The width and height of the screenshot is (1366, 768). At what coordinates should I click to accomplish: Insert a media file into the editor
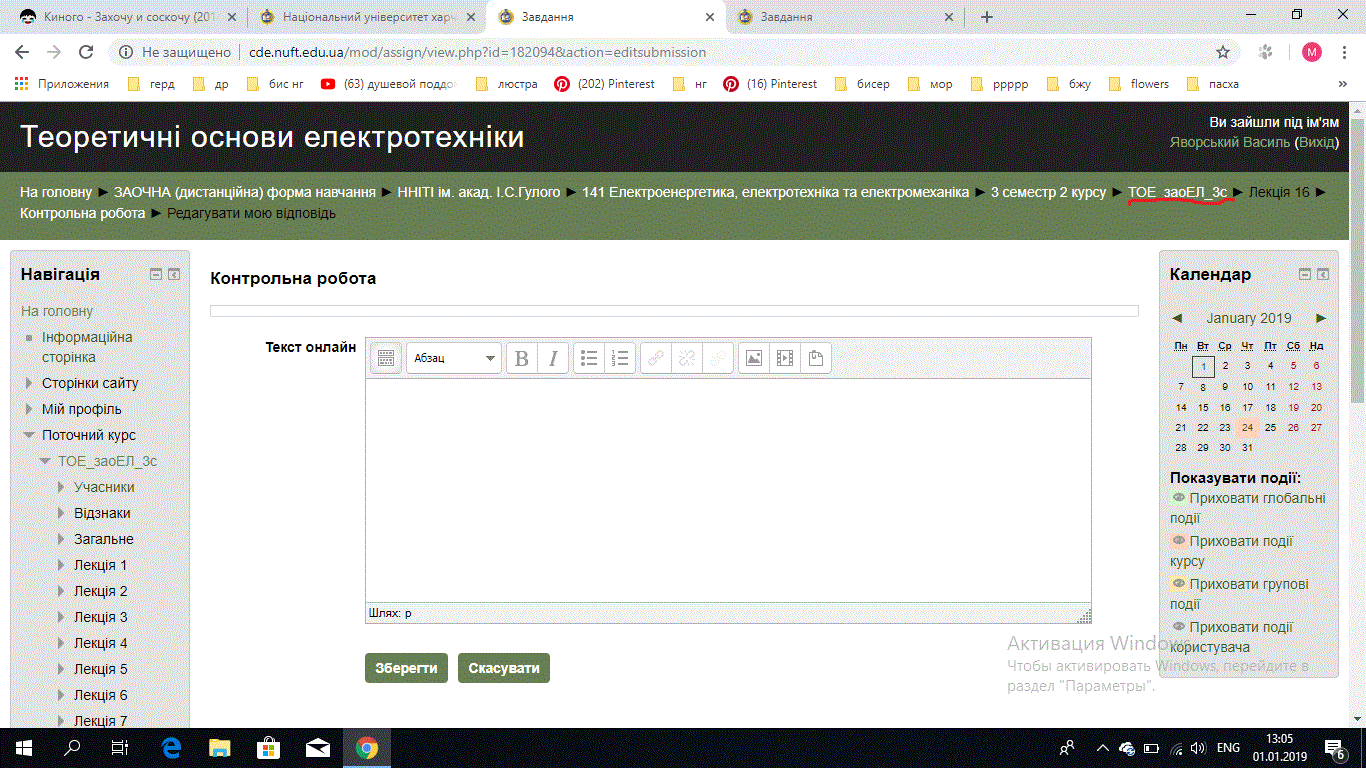[x=784, y=357]
